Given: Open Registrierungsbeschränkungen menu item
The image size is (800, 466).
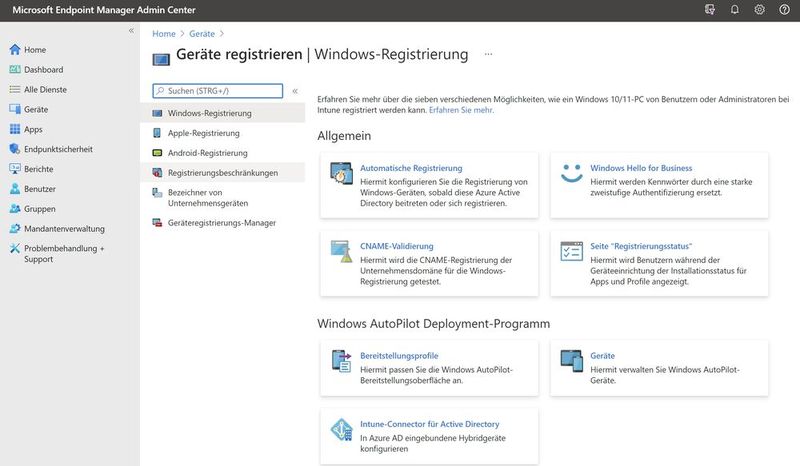Looking at the screenshot, I should click(x=222, y=173).
